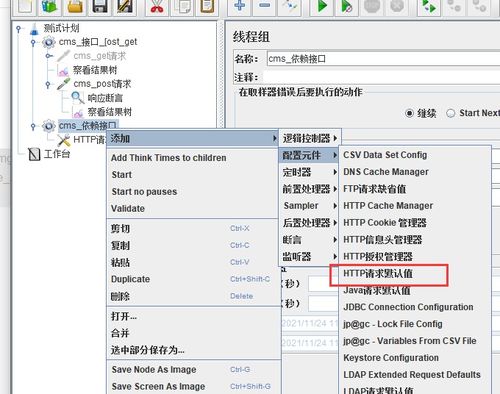The height and width of the screenshot is (394, 500).
Task: Choose jp@gc - Variables From CSV File
Action: click(x=415, y=341)
